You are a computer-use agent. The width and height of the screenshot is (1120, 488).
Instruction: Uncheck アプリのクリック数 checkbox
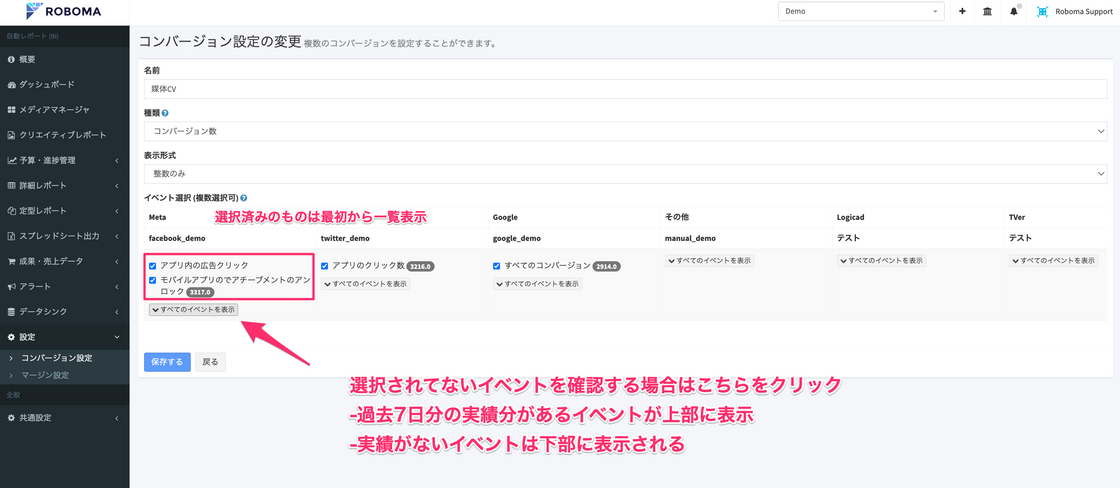tap(325, 266)
